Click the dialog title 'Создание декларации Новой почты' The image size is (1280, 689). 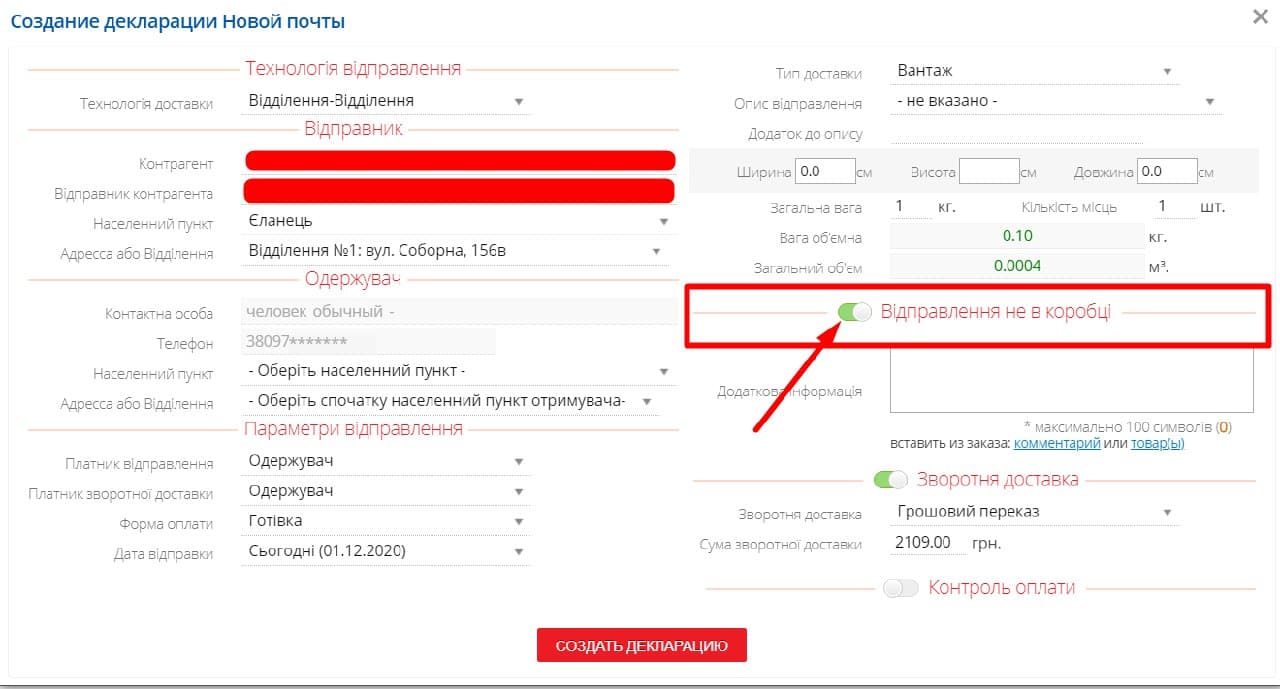point(178,20)
